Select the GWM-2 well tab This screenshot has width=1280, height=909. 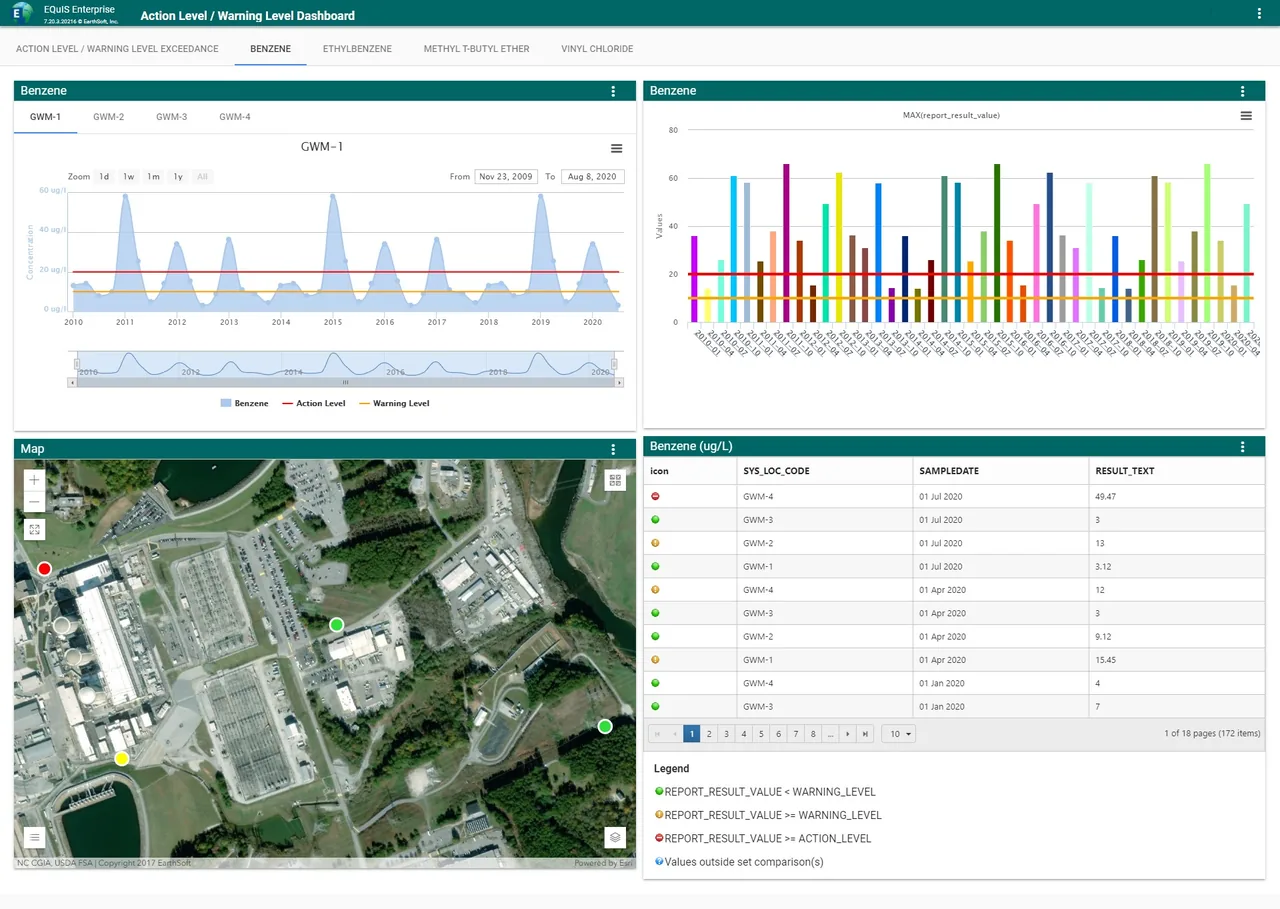pyautogui.click(x=109, y=117)
